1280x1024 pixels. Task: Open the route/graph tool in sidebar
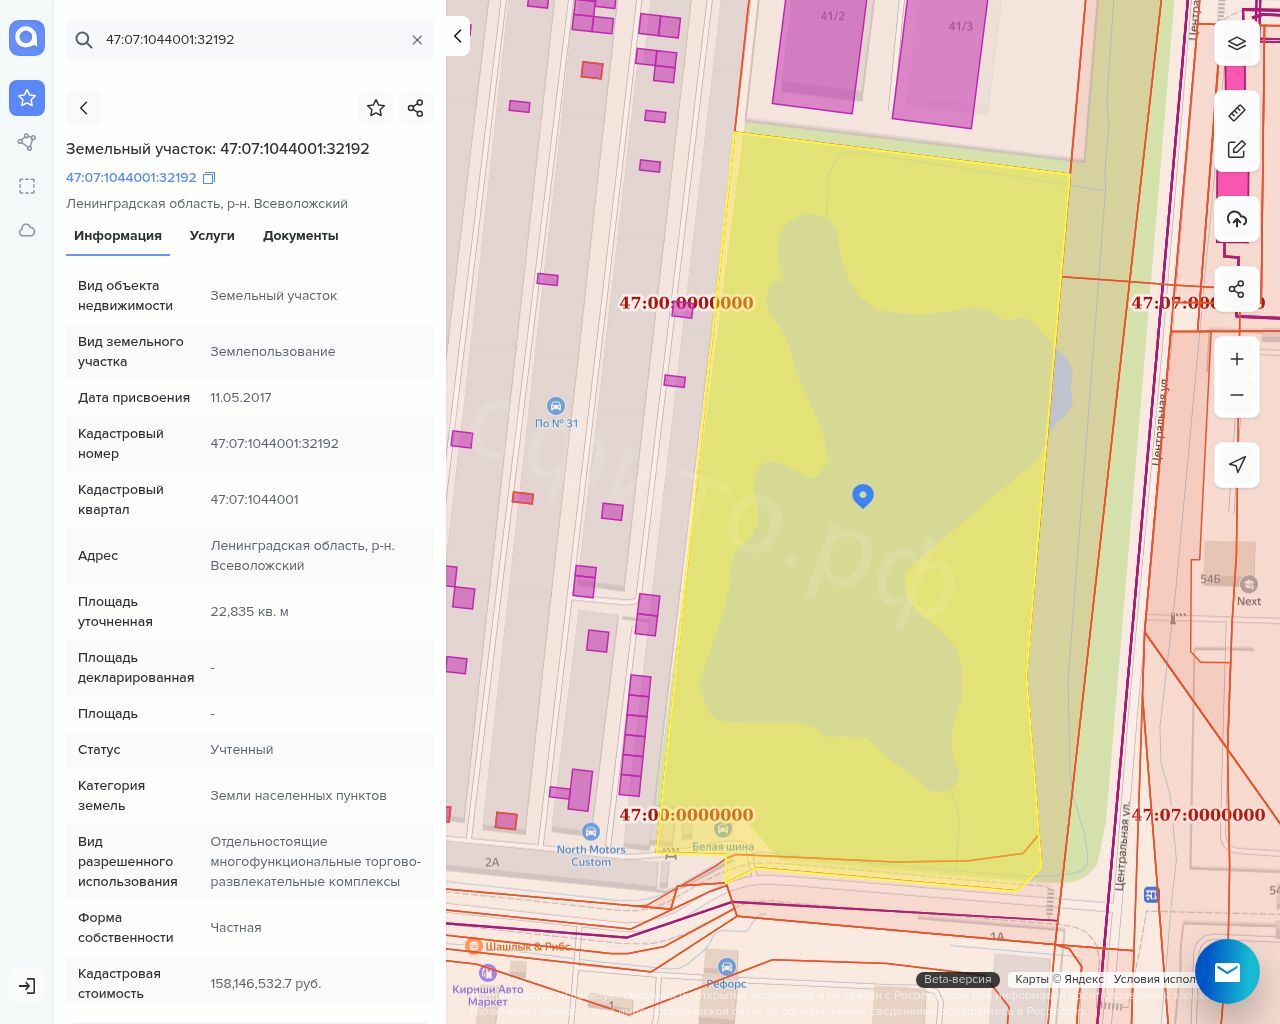(27, 142)
